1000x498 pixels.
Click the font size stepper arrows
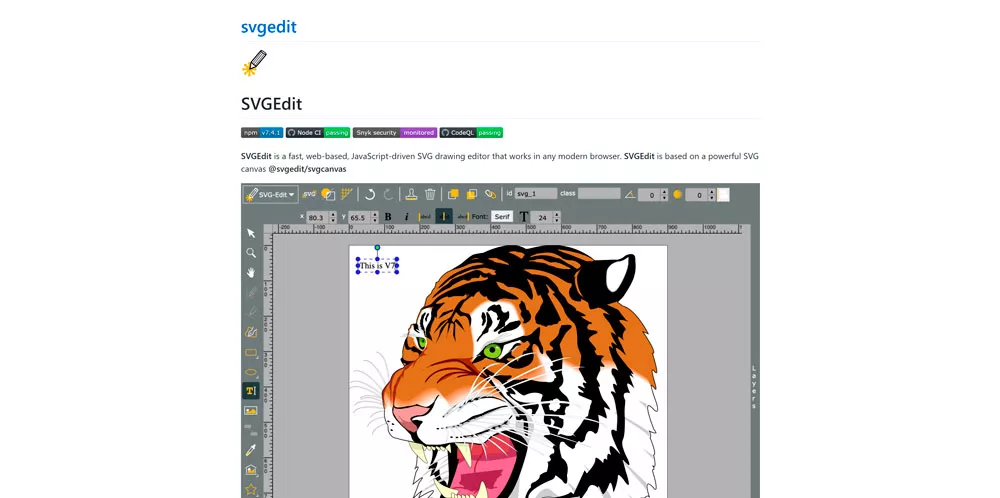(x=557, y=217)
